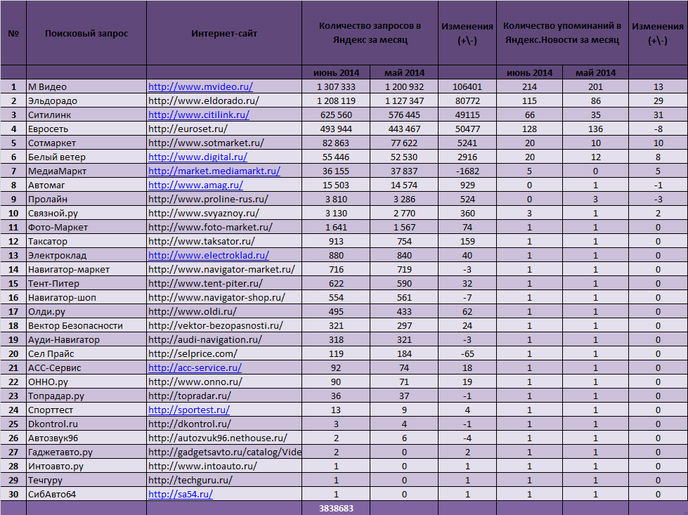Open the digital.ru hyperlink
Viewport: 688px width, 515px height.
pyautogui.click(x=197, y=158)
